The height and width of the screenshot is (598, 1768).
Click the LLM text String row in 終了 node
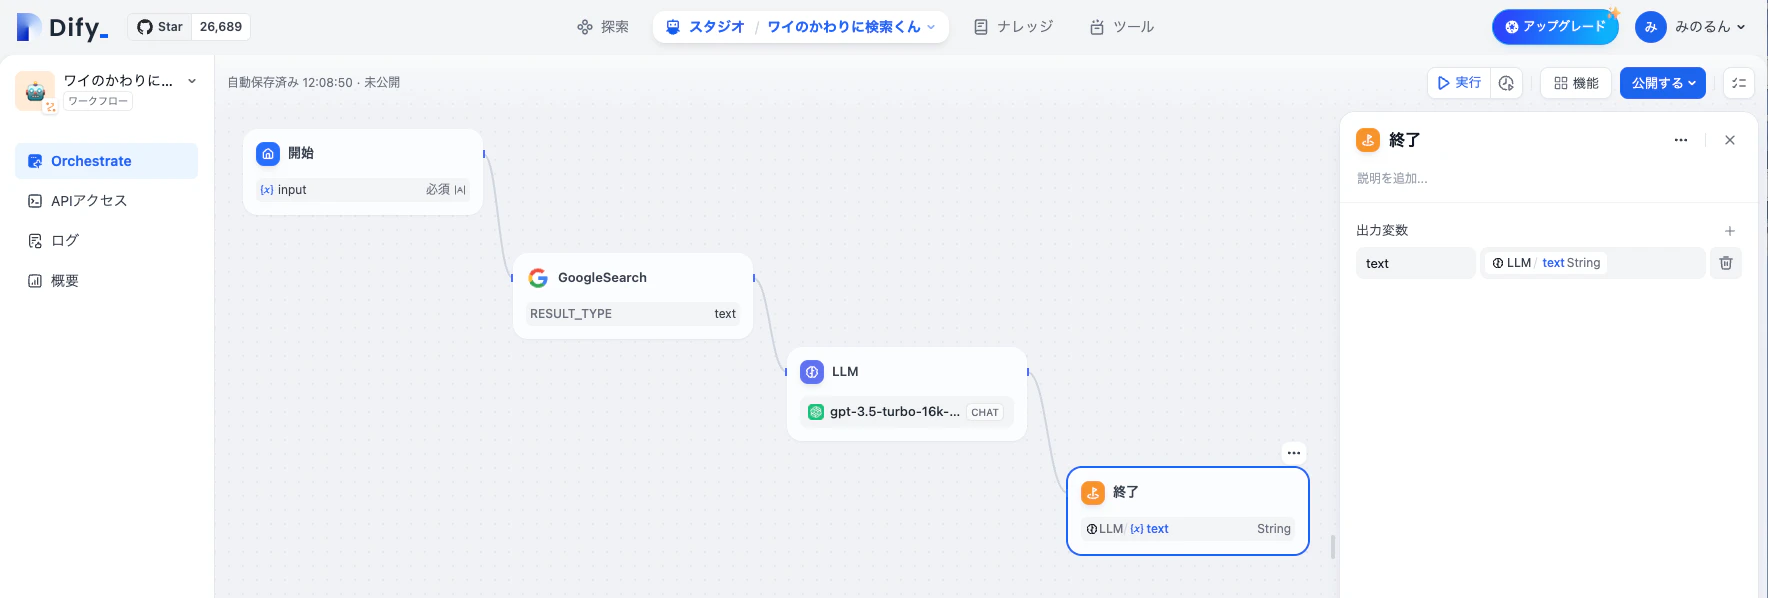tap(1188, 529)
